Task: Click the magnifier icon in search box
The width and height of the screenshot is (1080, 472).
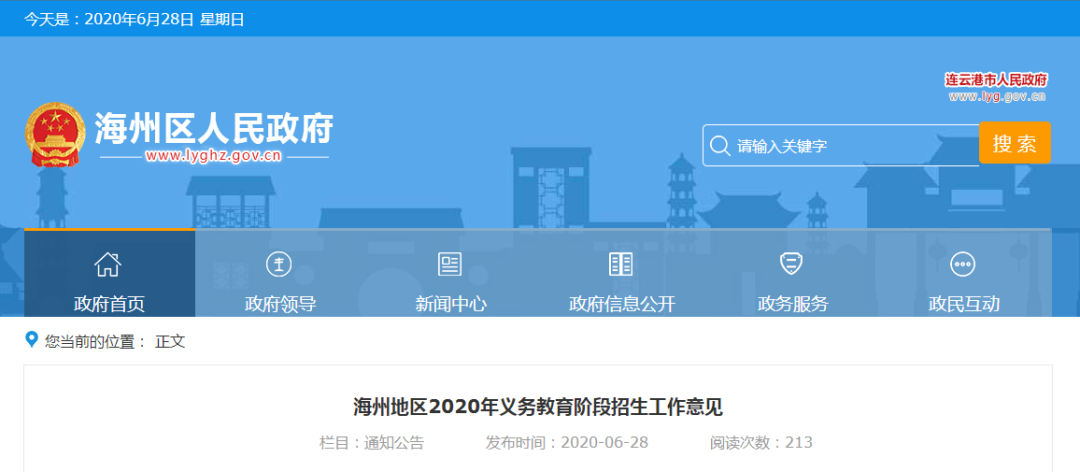Action: tap(720, 145)
